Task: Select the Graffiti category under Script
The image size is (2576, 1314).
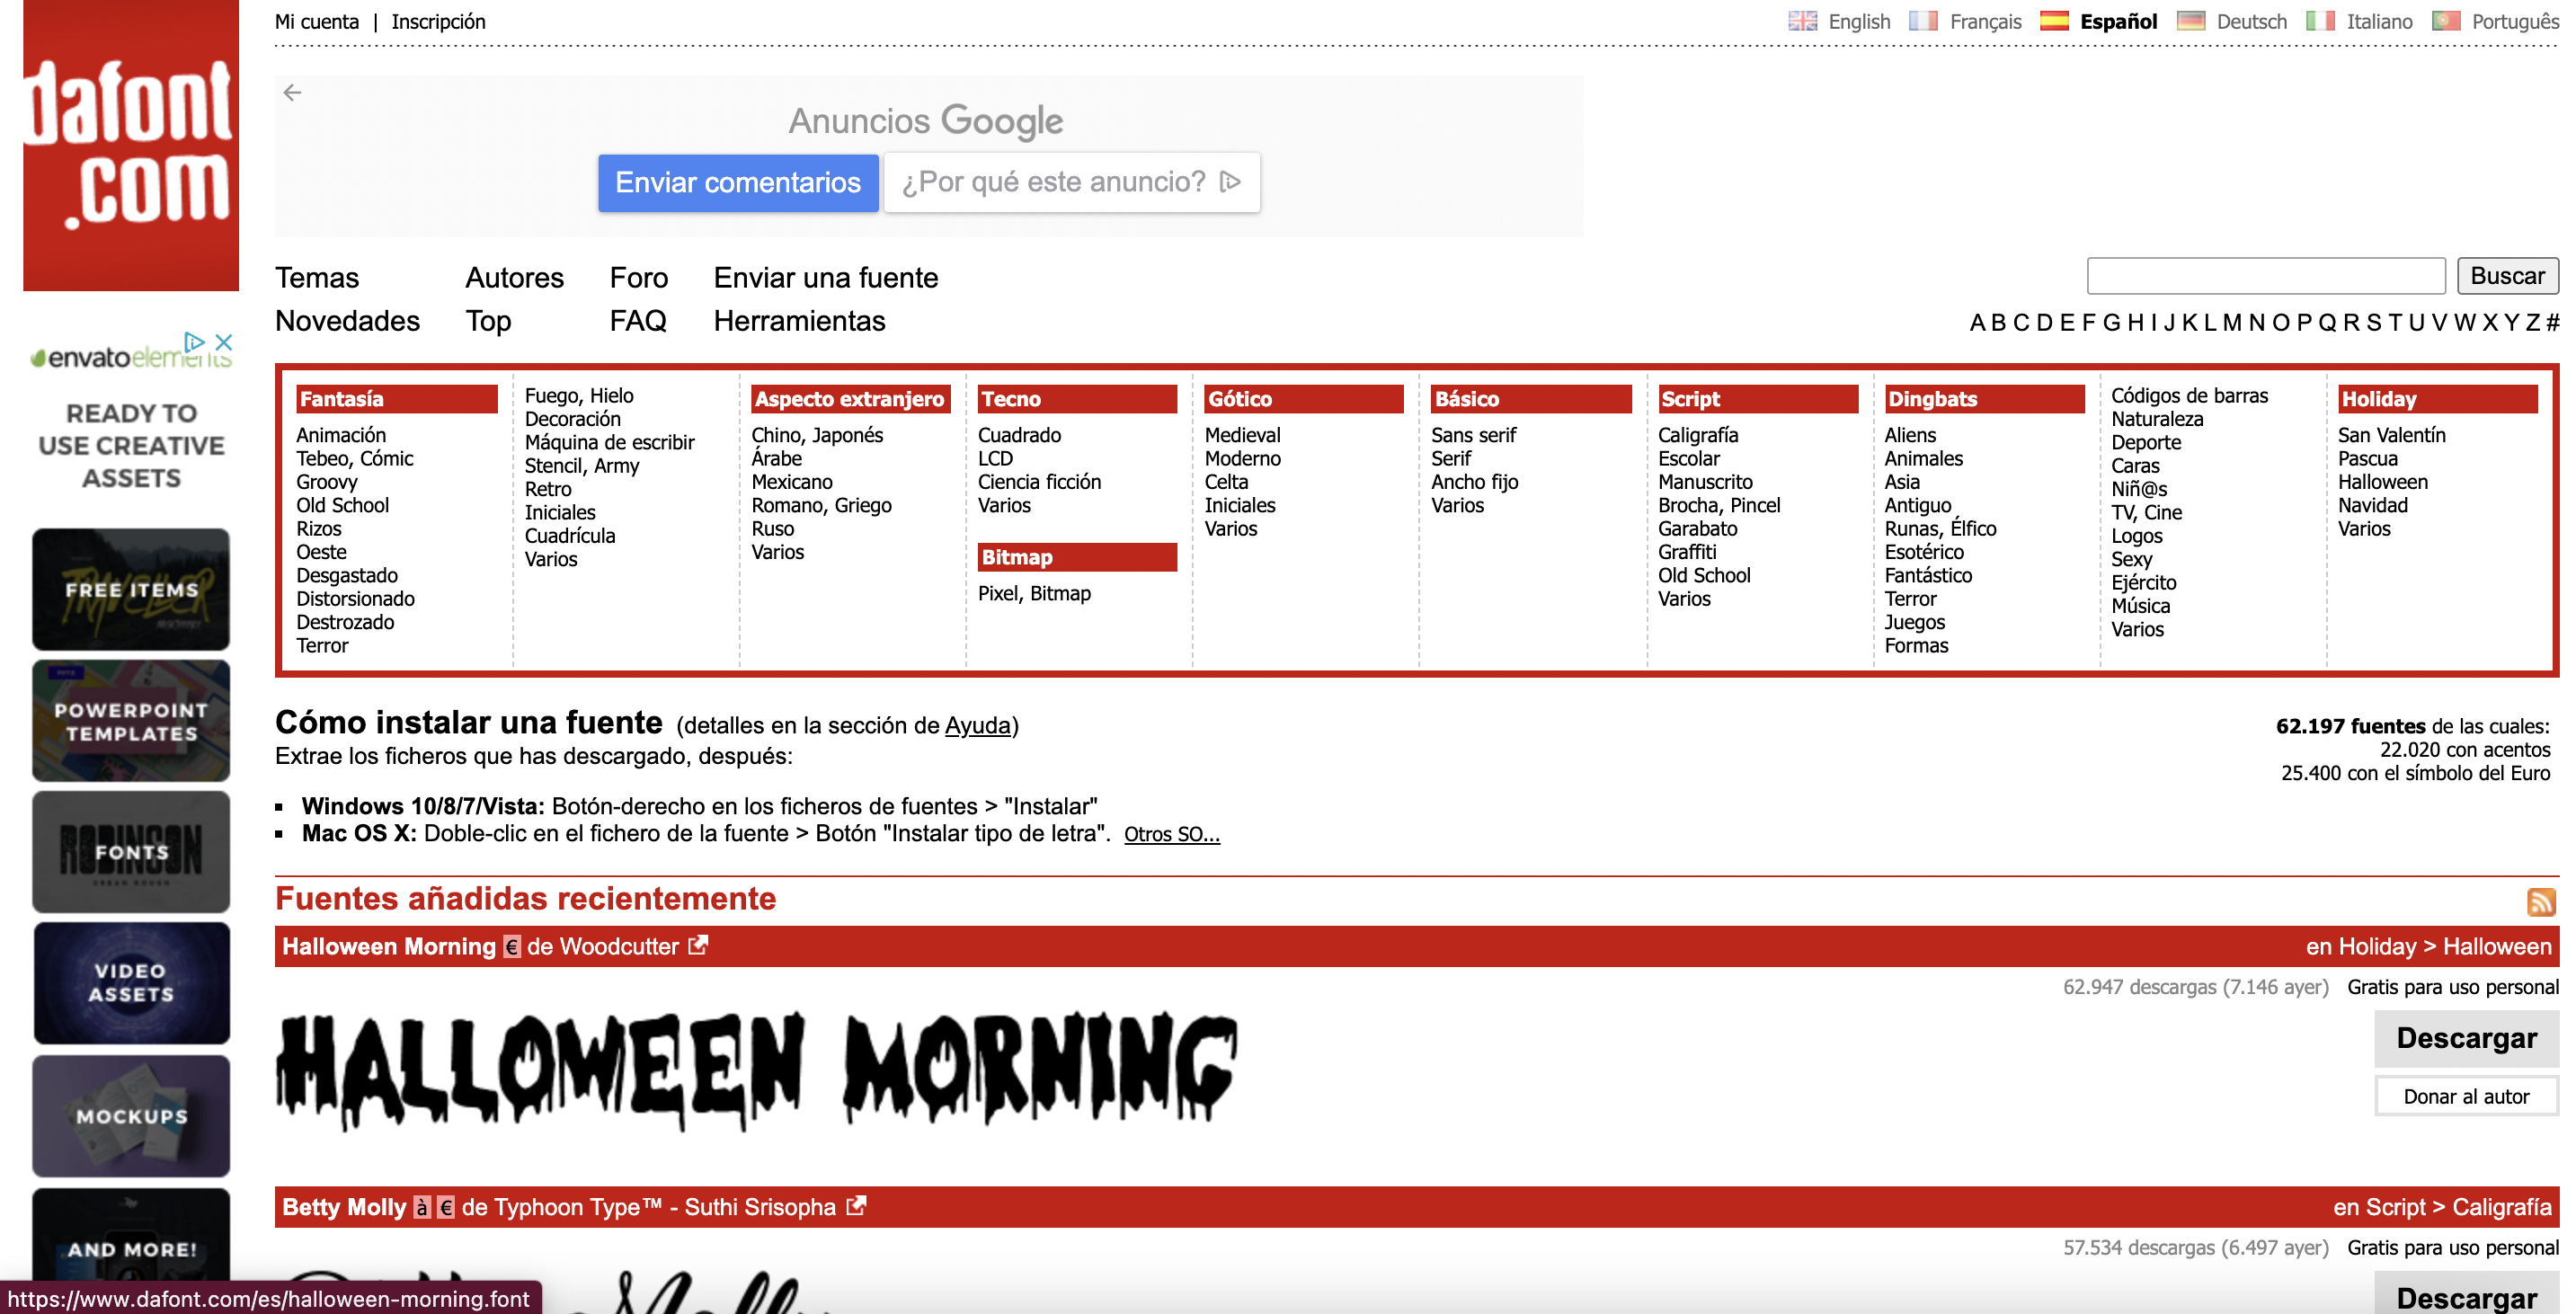Action: point(1686,552)
